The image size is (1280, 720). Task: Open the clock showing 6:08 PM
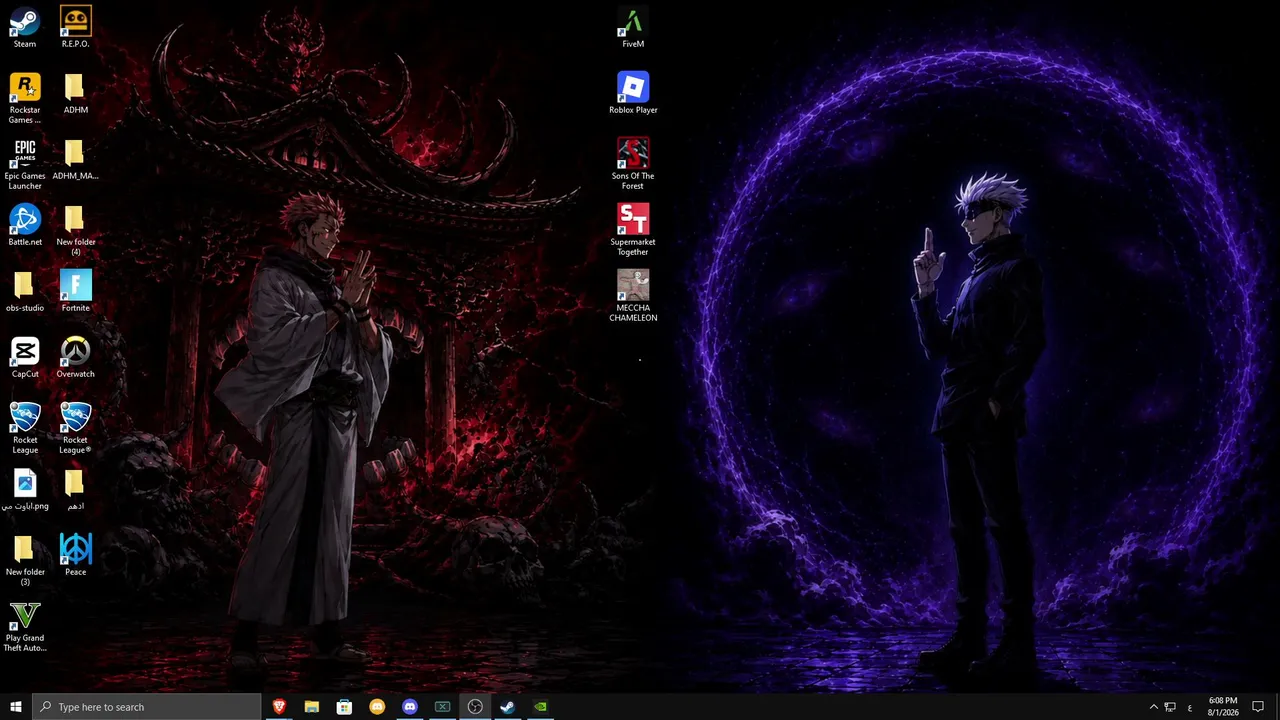tap(1222, 707)
